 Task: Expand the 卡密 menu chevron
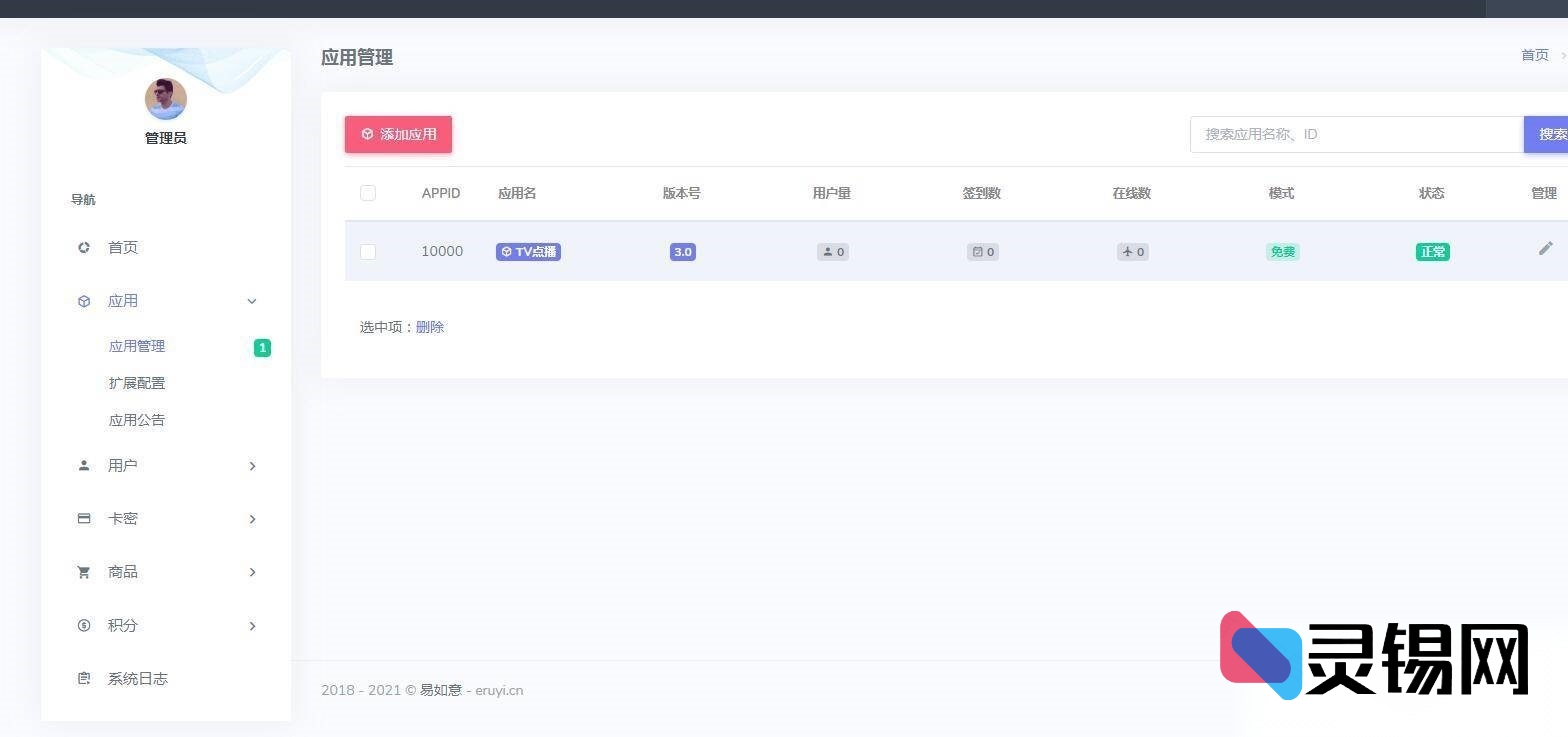(252, 519)
